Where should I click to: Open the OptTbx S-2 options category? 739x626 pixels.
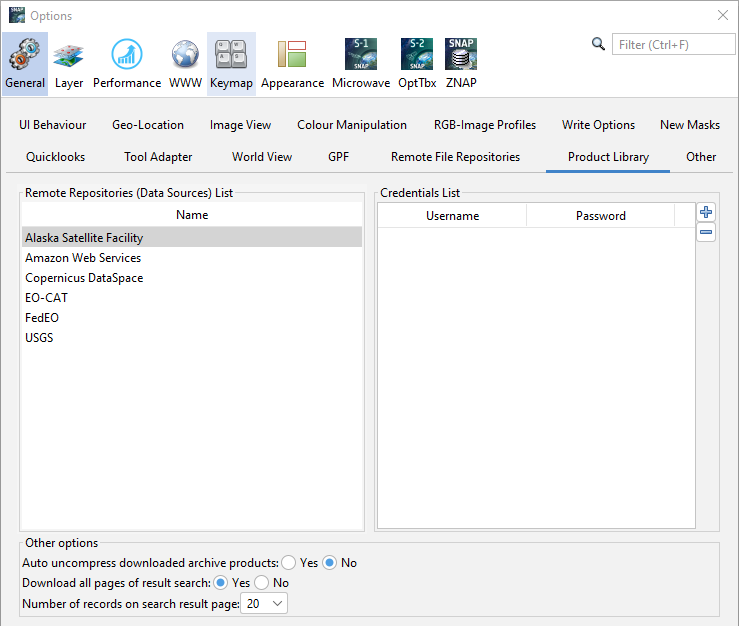(417, 63)
